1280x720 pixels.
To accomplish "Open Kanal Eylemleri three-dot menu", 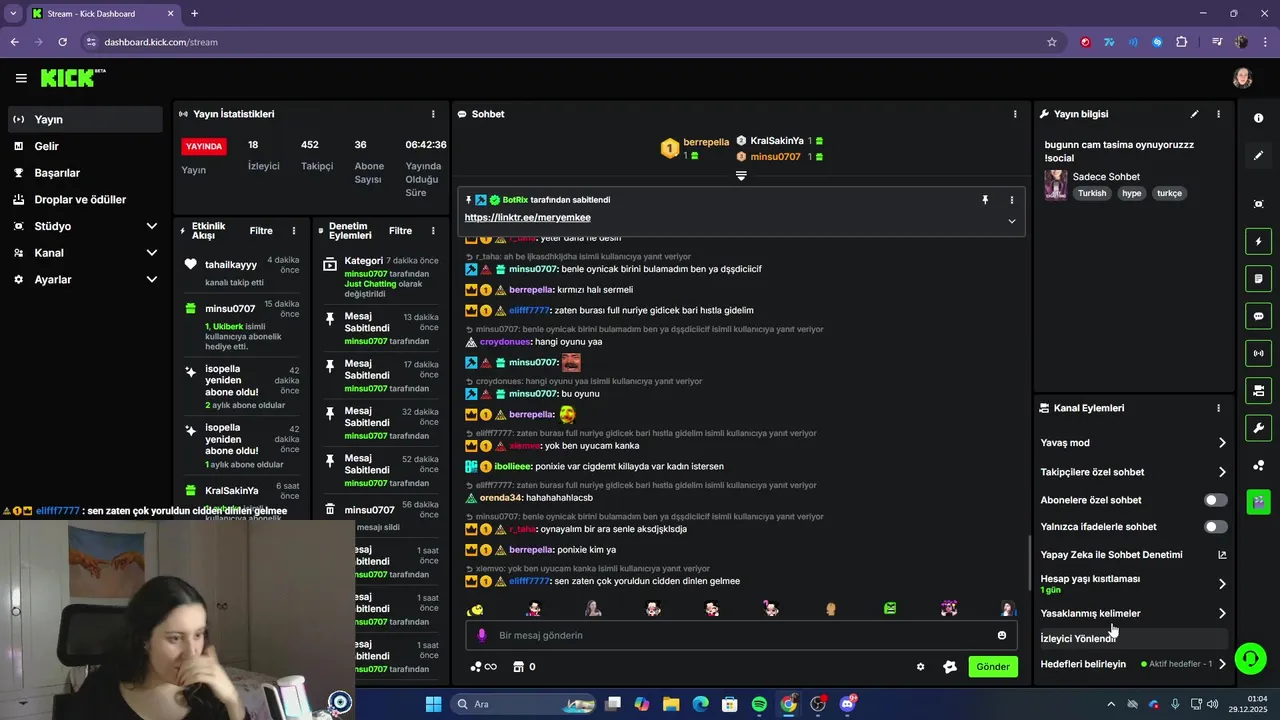I will [x=1218, y=408].
